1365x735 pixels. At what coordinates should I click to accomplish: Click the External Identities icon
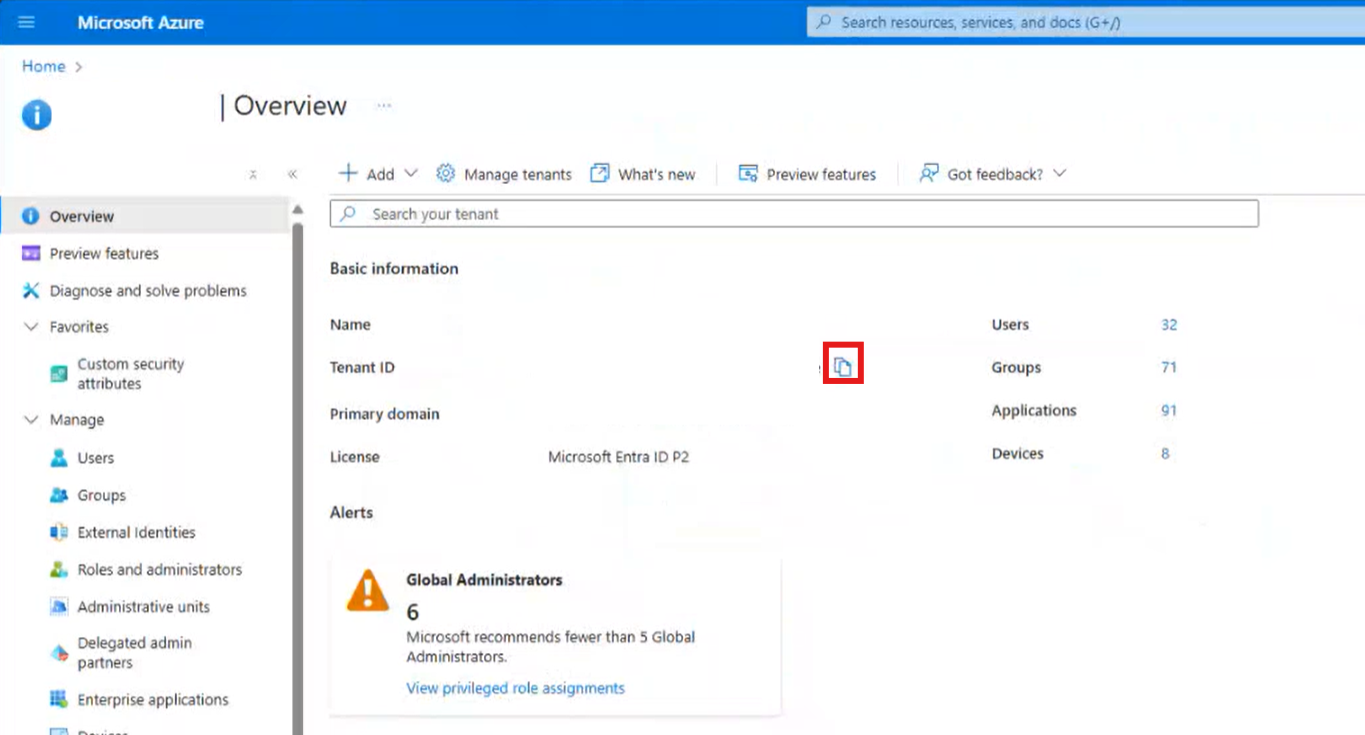[x=59, y=532]
